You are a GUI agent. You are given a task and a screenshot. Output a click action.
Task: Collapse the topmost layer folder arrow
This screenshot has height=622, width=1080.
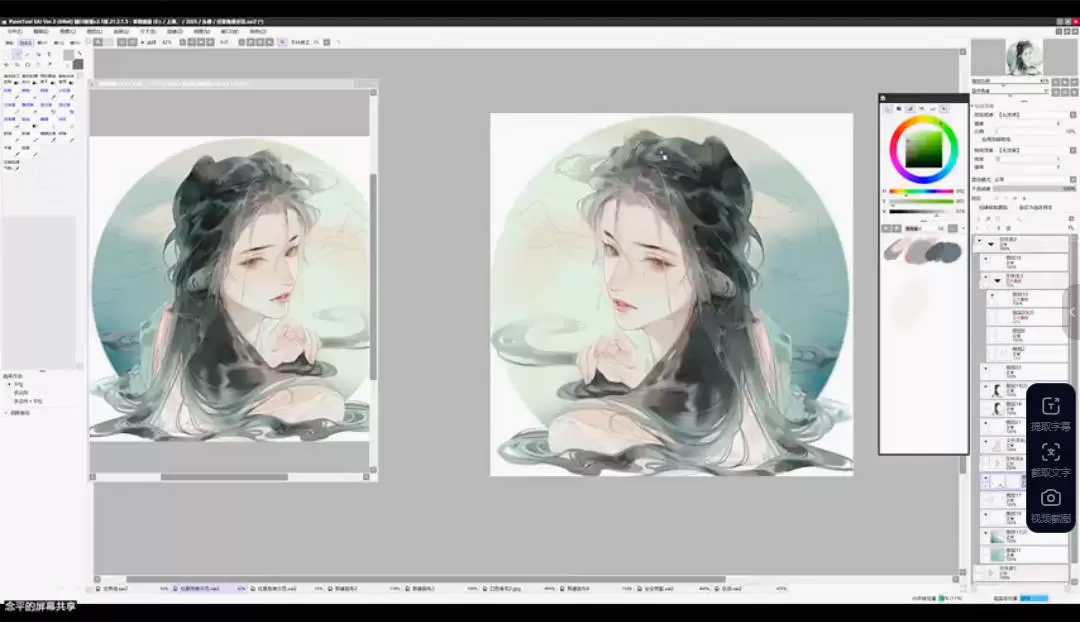(992, 242)
